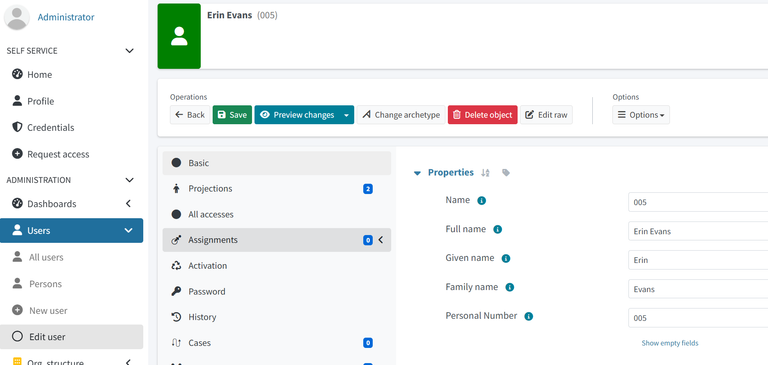Click the Full name input field

pos(698,231)
